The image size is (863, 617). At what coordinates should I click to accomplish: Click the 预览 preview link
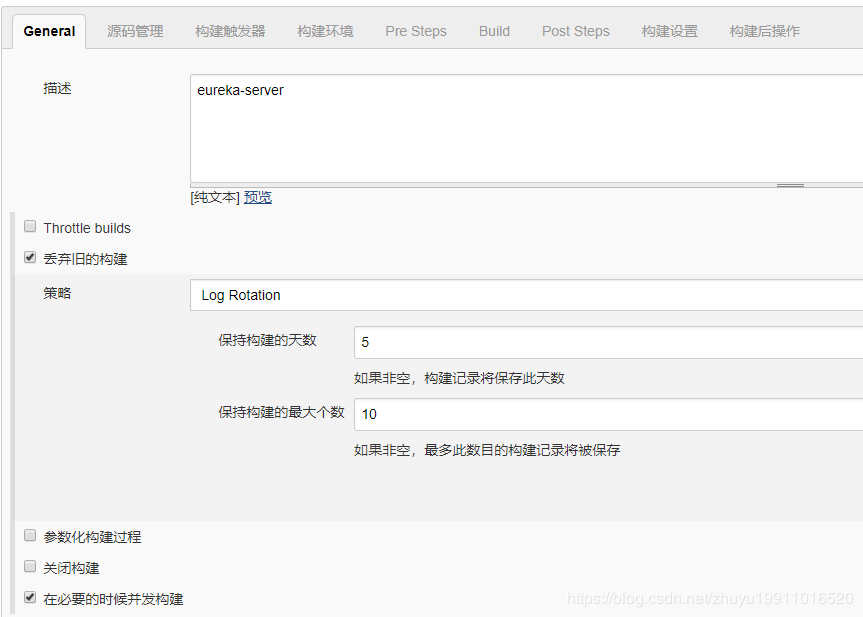[x=257, y=196]
